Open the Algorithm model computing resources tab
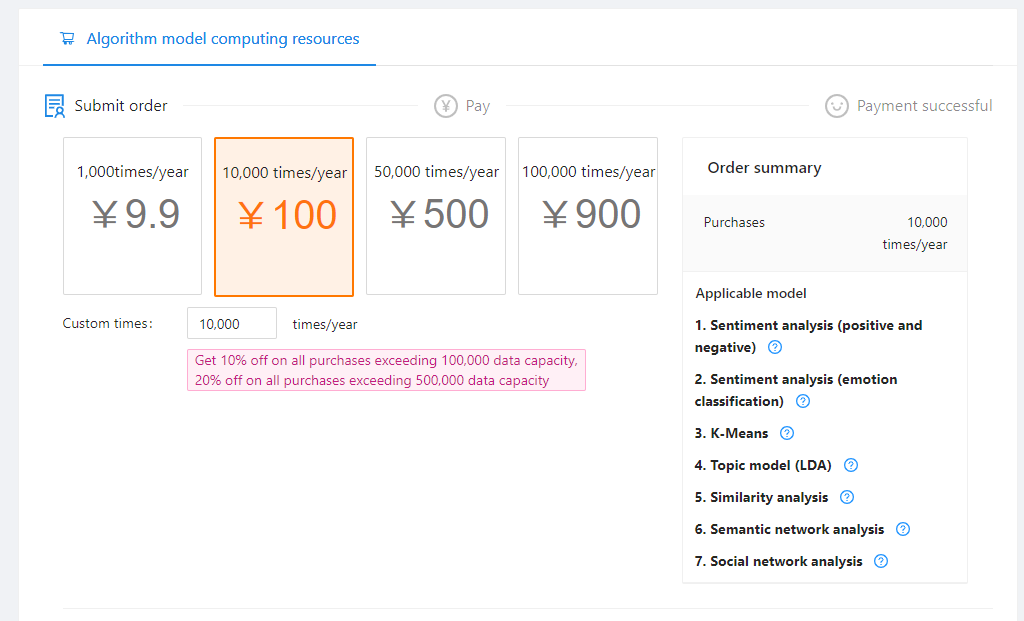Viewport: 1024px width, 621px height. [222, 39]
